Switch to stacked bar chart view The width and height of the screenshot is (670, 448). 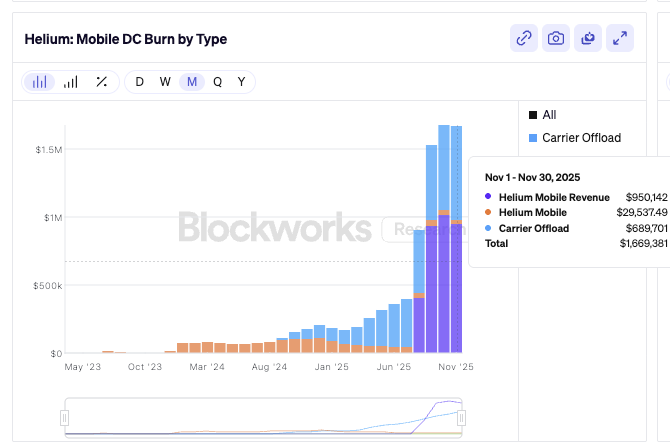point(40,82)
